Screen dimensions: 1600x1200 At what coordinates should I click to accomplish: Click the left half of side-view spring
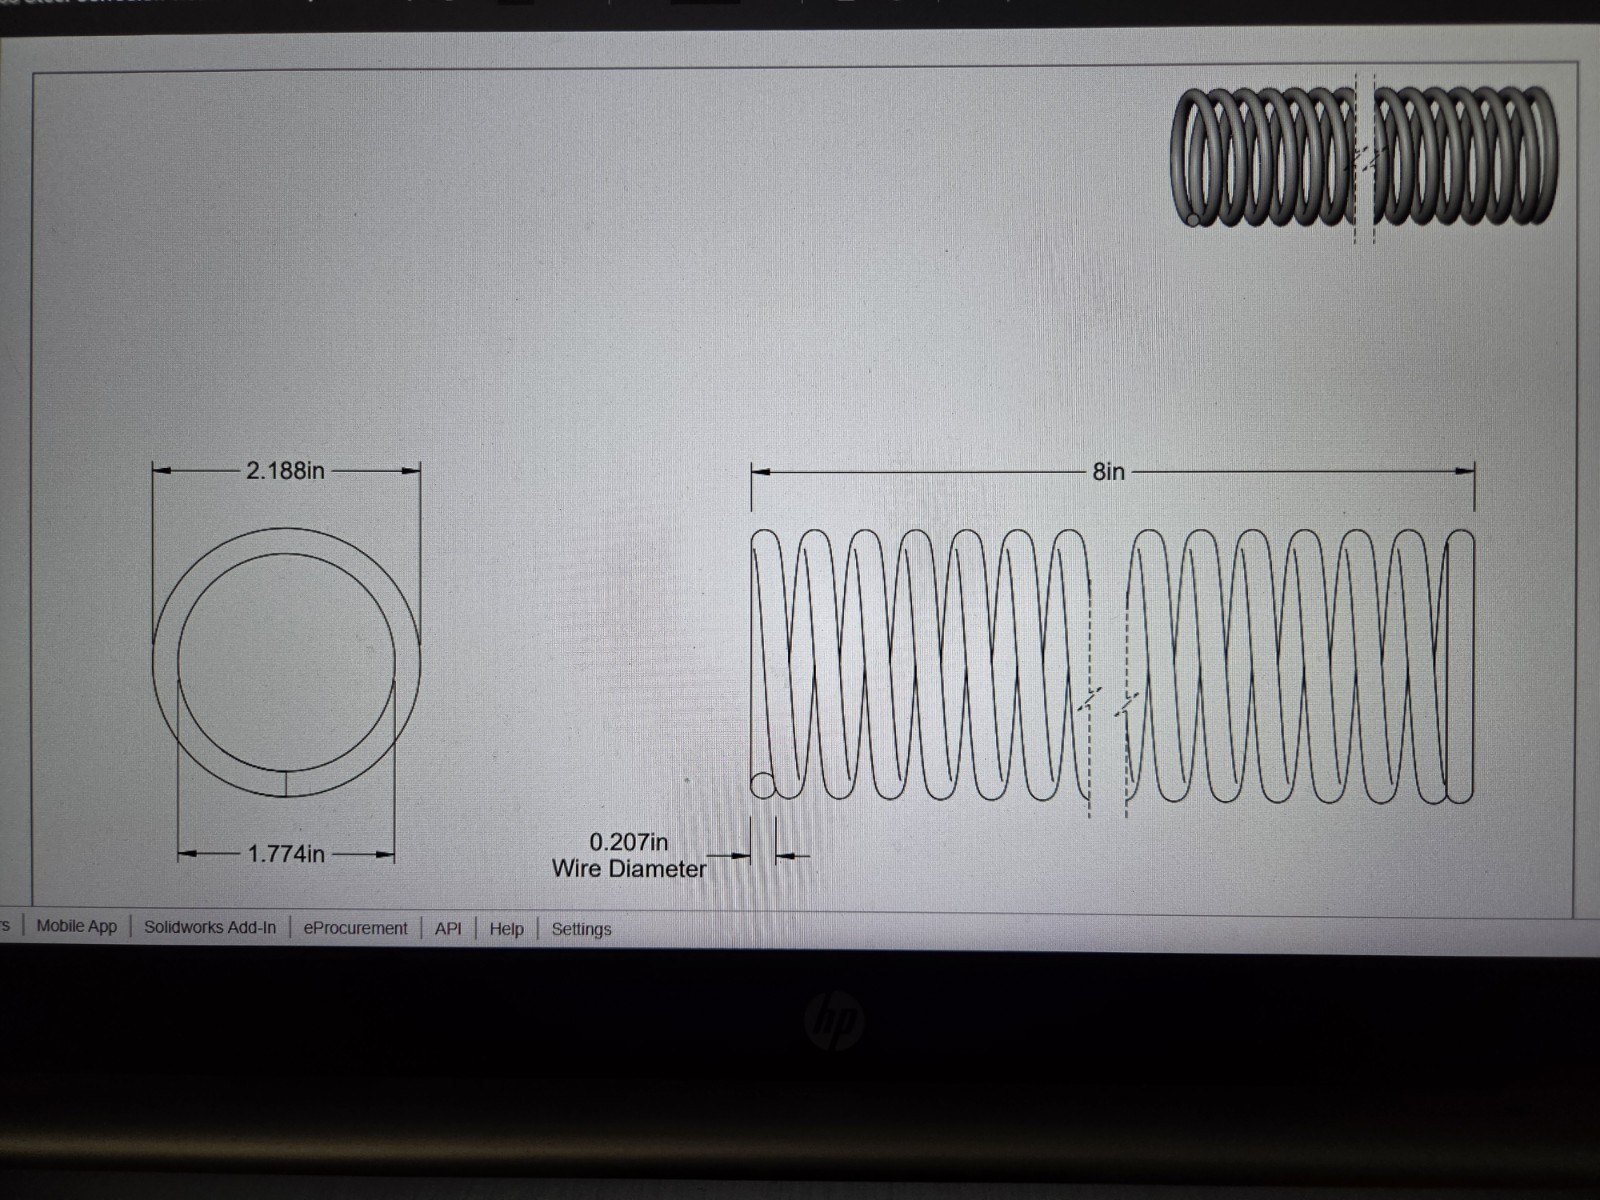(x=920, y=666)
